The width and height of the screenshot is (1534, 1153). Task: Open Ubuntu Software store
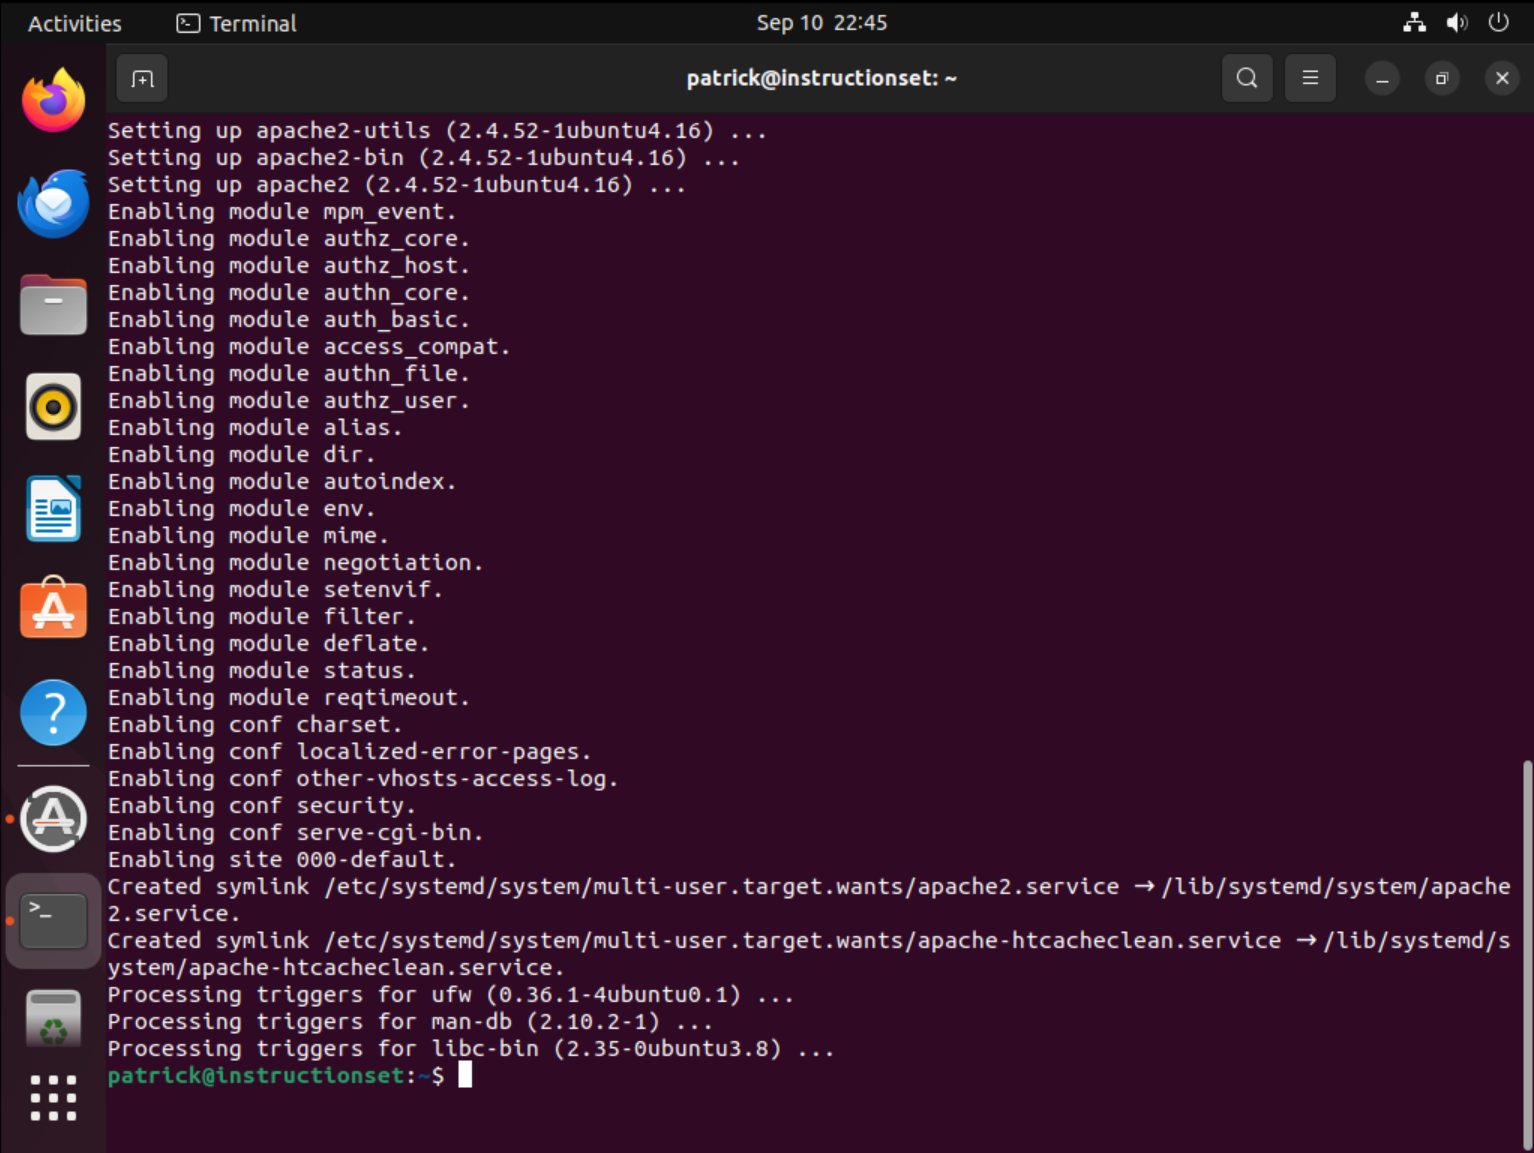coord(54,610)
